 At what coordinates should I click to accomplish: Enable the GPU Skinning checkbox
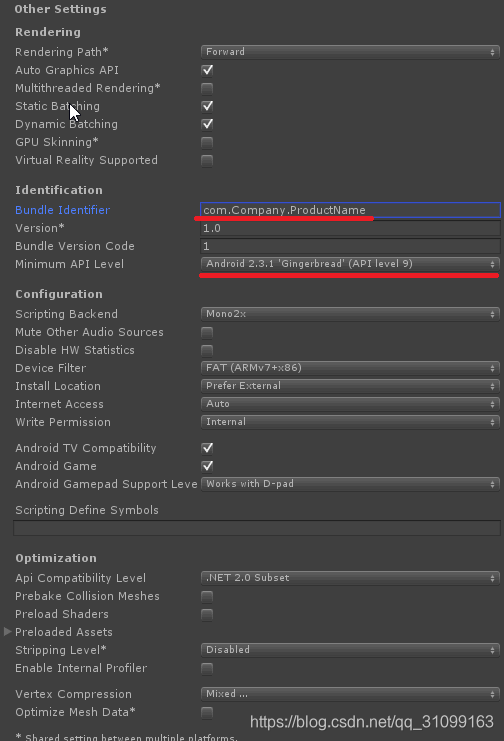(x=207, y=142)
